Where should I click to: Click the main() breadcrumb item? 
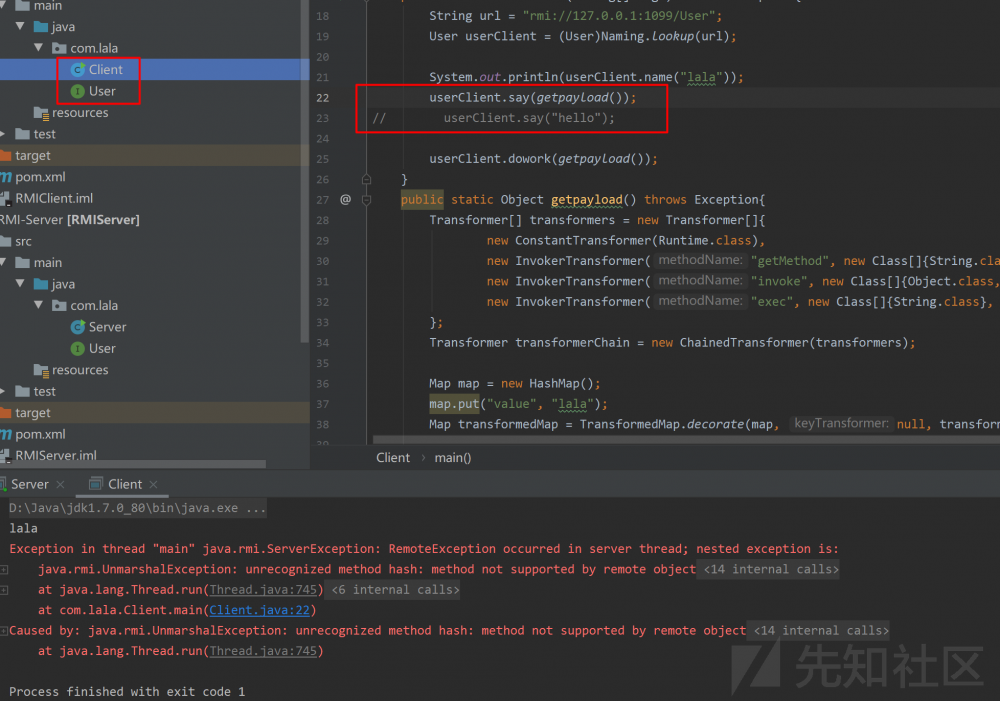coord(453,458)
